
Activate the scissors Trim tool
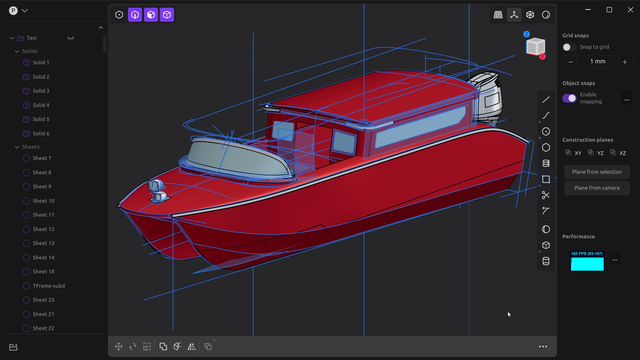click(546, 195)
